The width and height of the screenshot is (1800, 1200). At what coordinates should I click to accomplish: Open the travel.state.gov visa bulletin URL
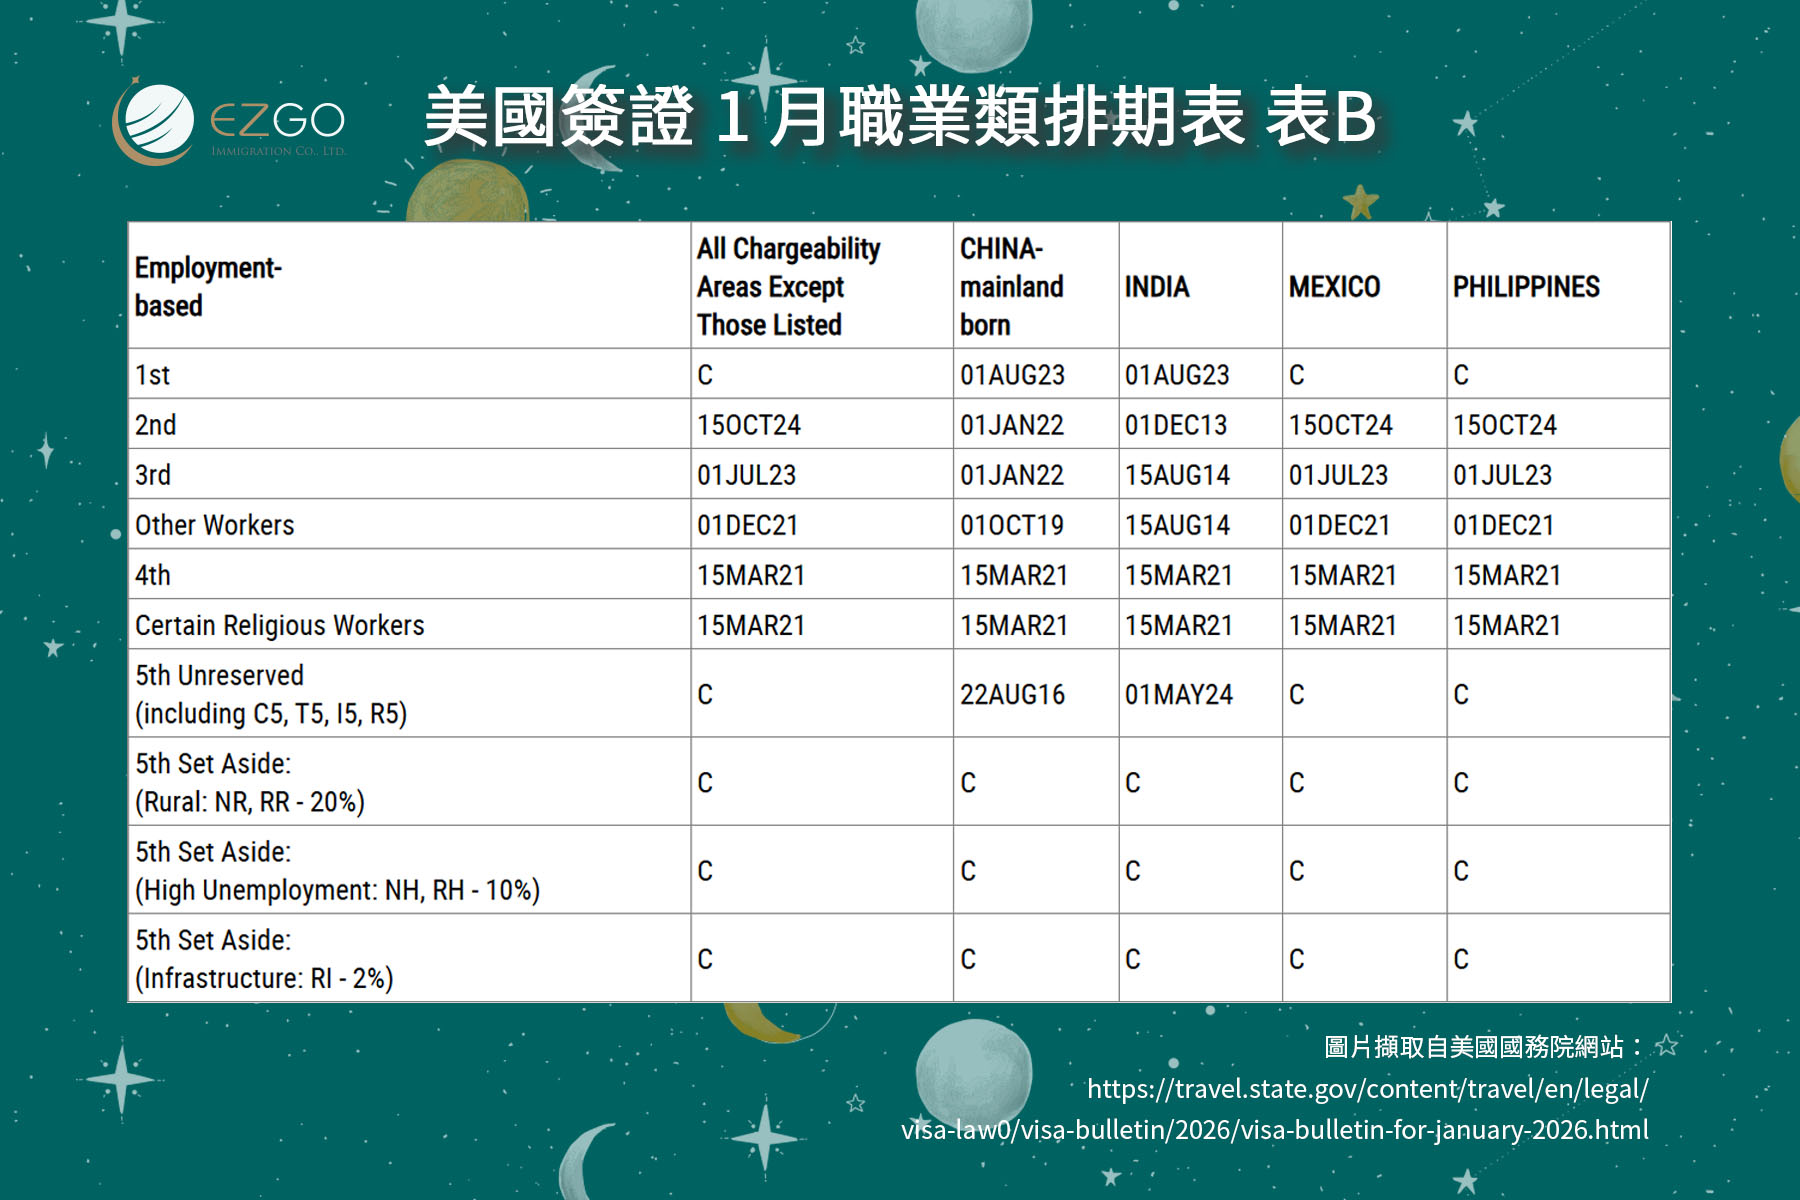(x=1275, y=1109)
